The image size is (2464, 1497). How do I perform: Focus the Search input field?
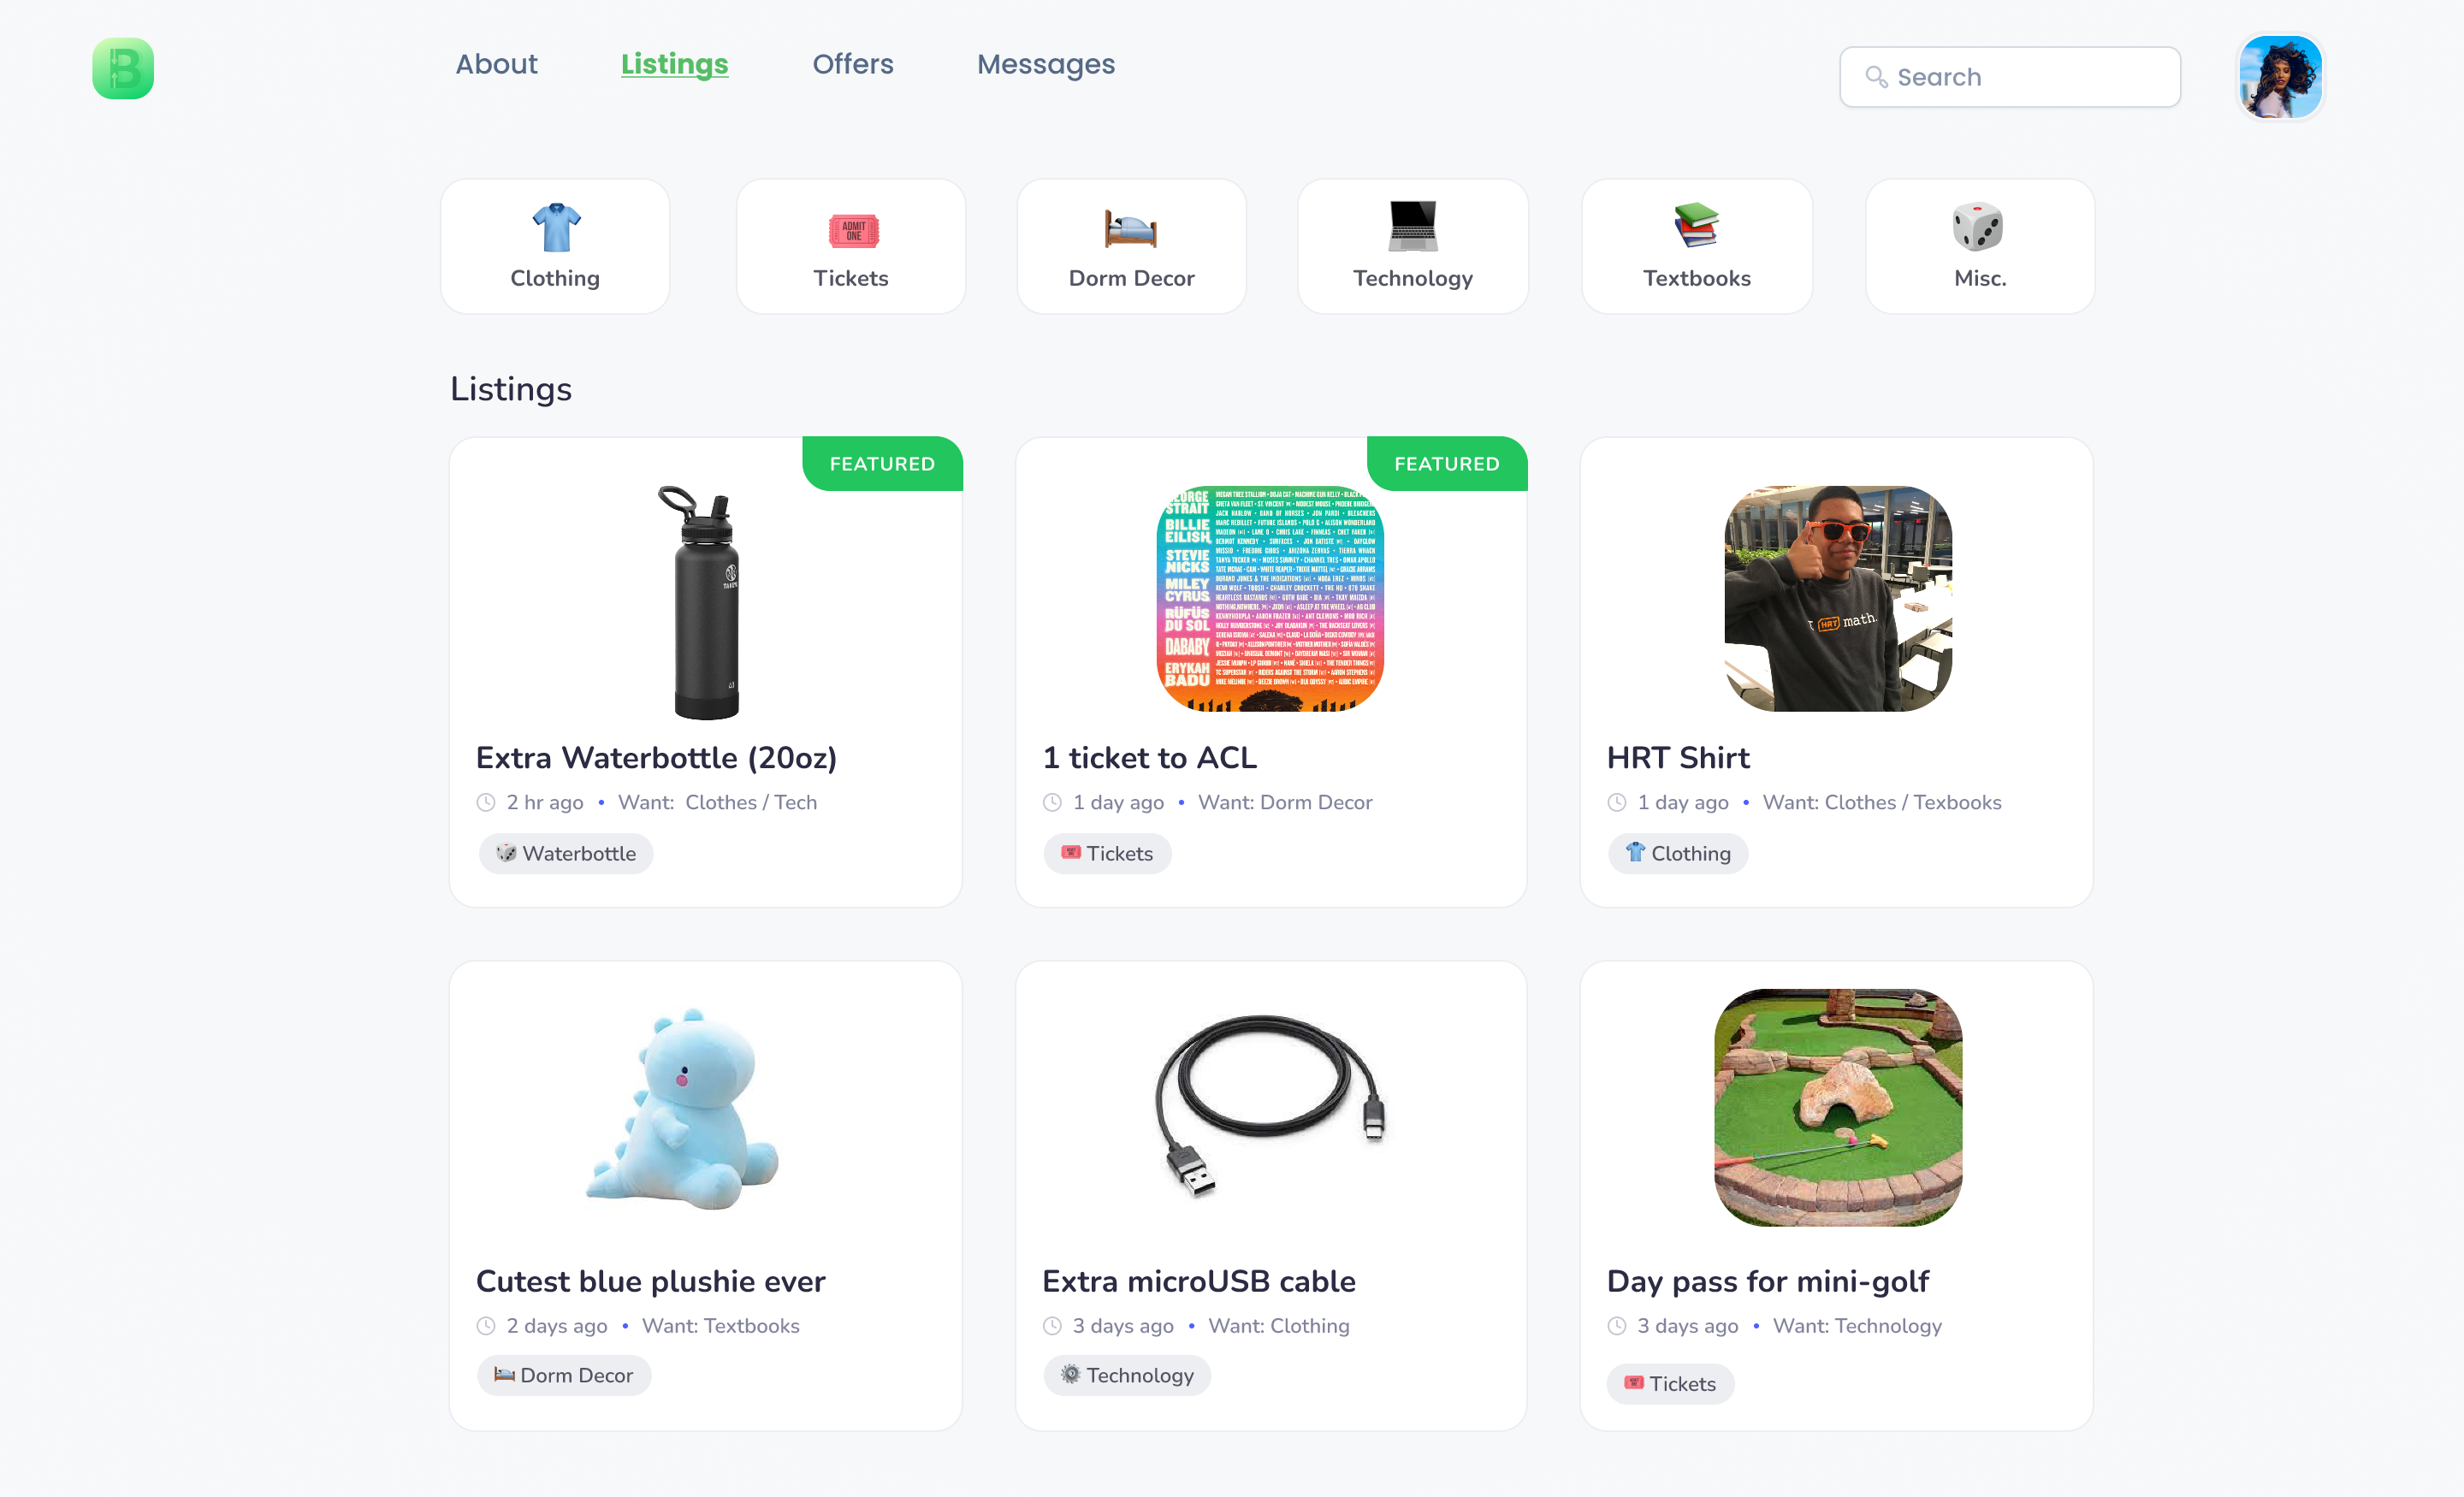(x=2009, y=77)
